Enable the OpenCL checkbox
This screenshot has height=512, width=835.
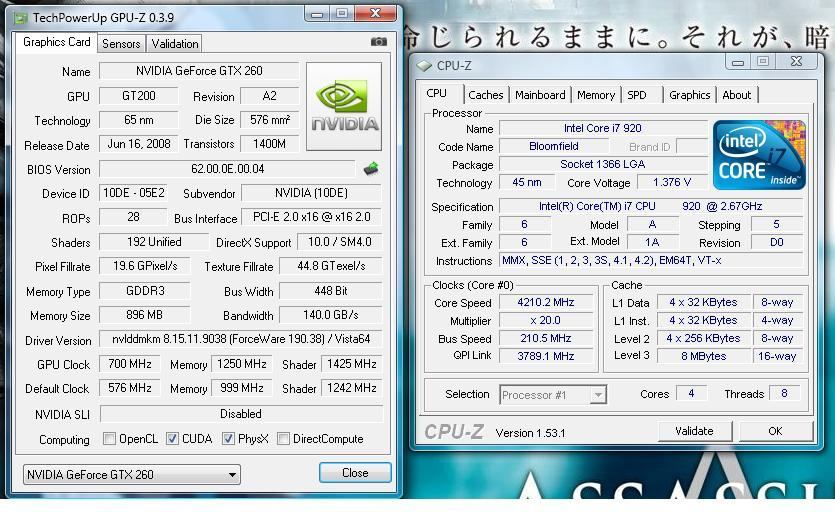109,438
